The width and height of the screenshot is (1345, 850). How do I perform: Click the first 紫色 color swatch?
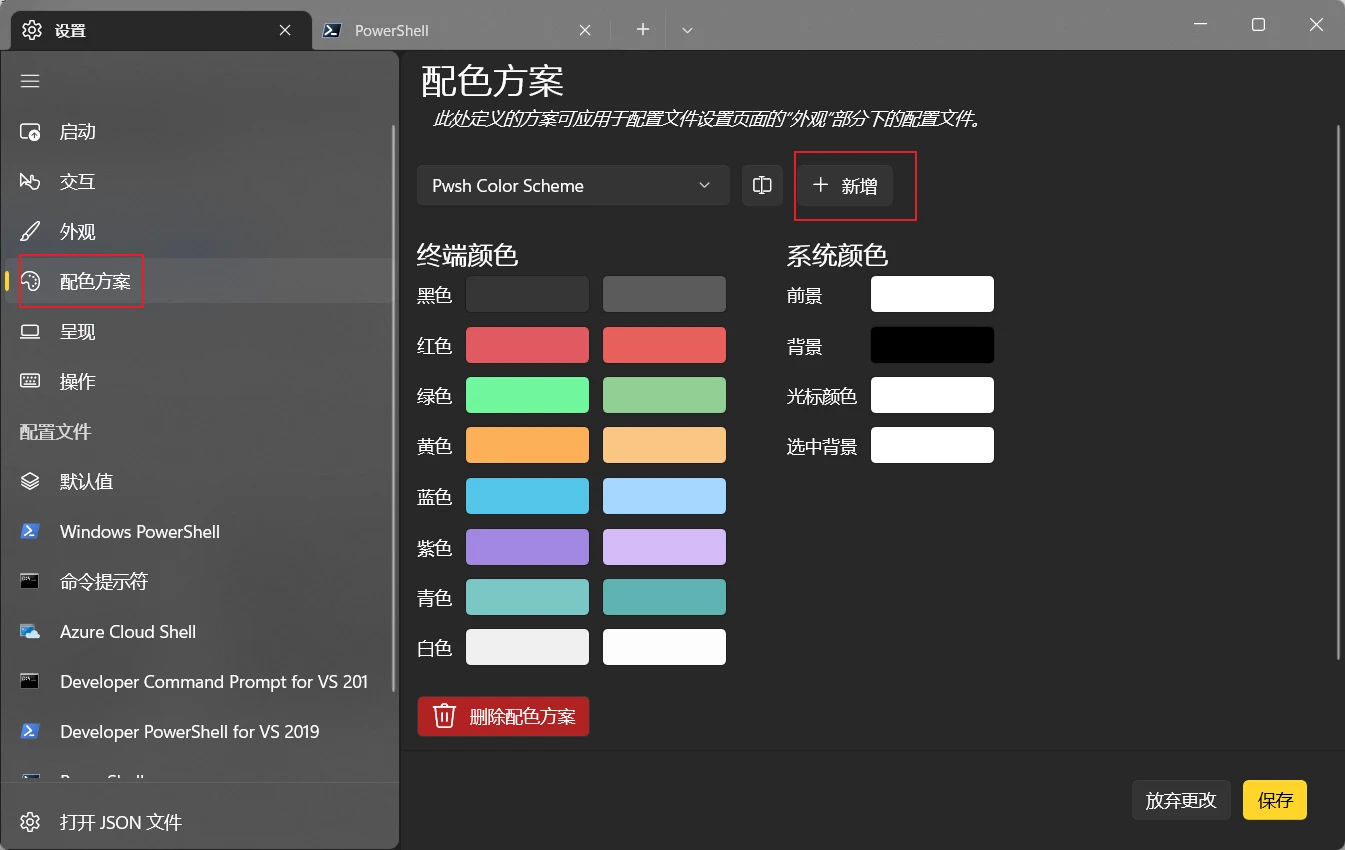coord(527,547)
